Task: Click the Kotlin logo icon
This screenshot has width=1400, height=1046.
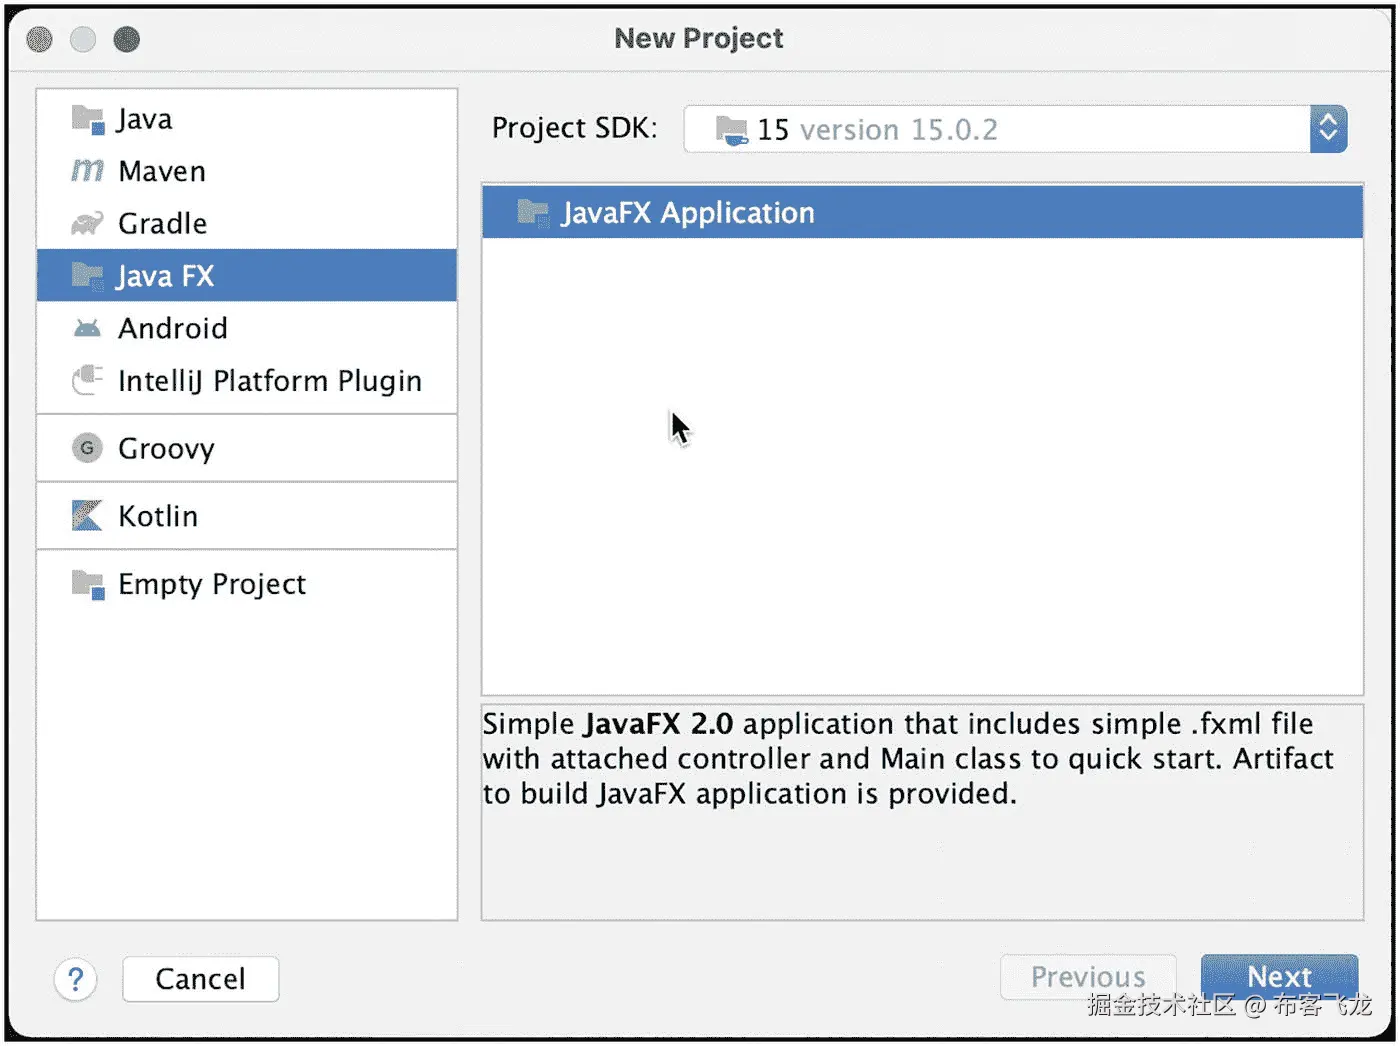Action: 88,516
